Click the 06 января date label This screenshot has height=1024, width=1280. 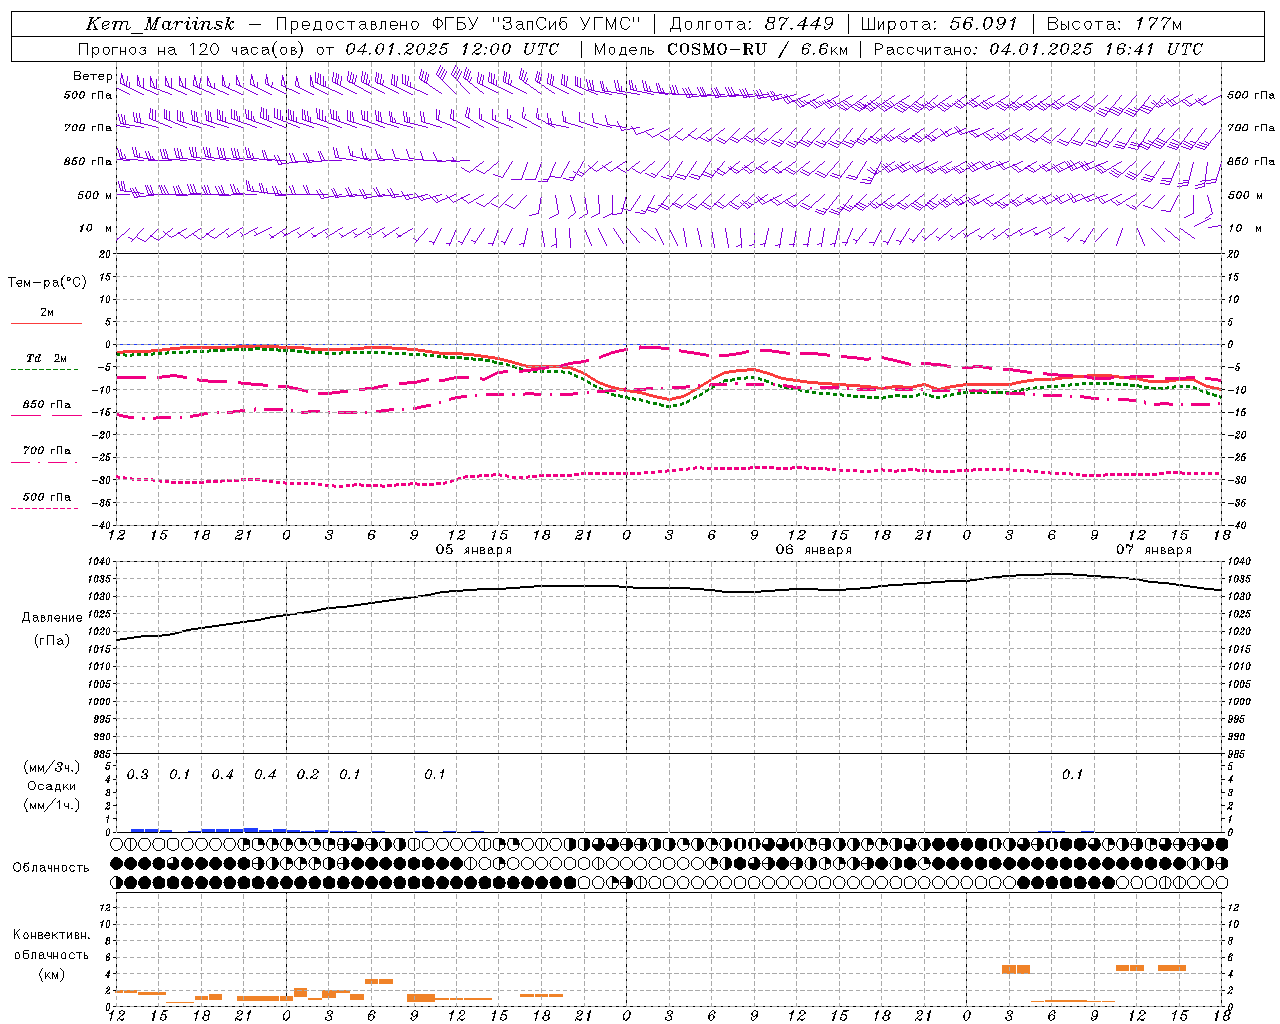pos(814,550)
